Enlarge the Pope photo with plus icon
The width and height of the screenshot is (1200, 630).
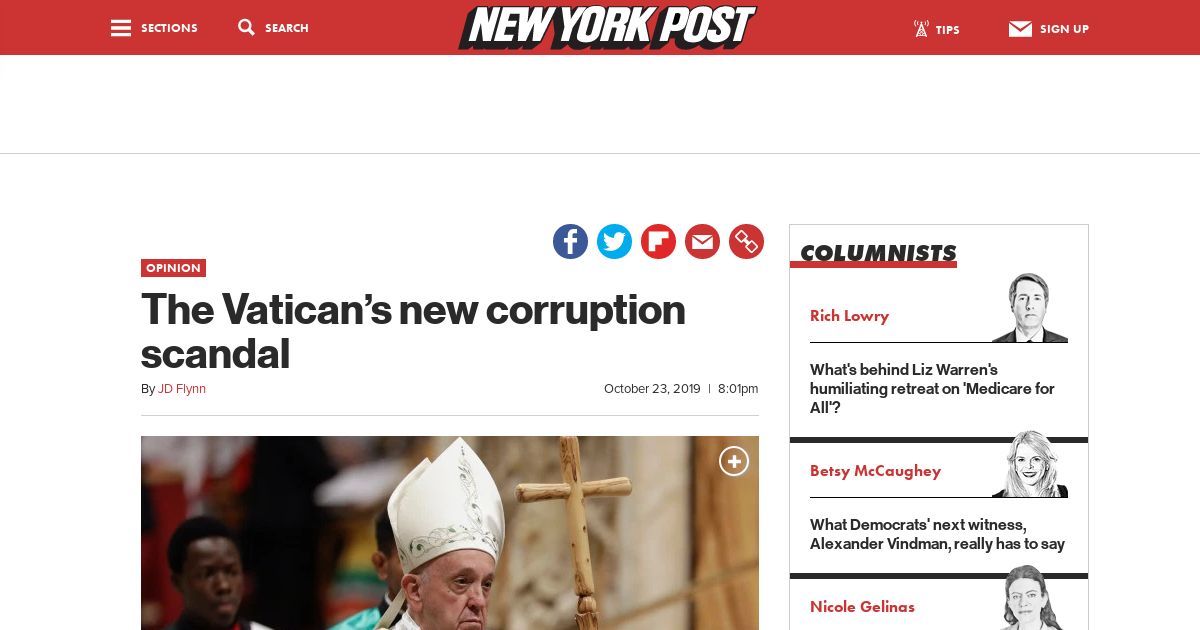click(x=734, y=461)
